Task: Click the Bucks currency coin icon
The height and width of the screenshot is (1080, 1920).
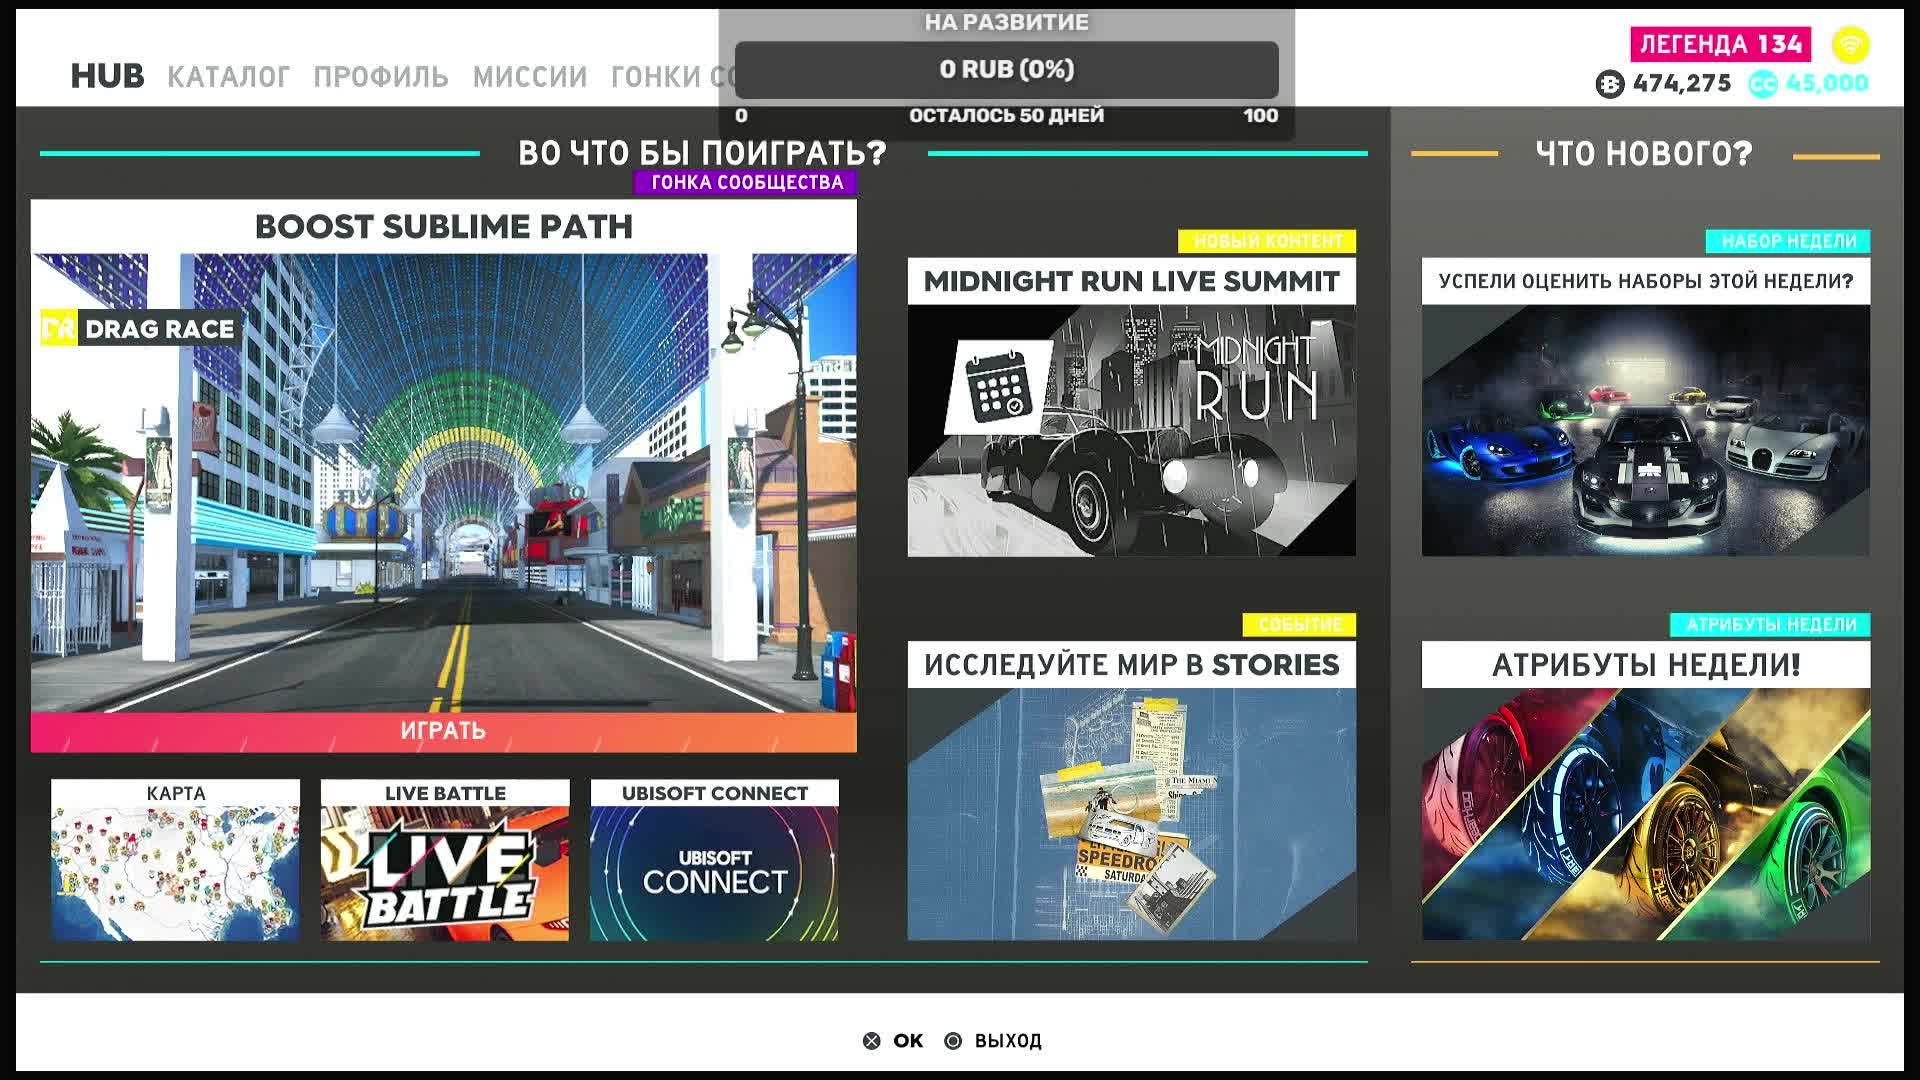Action: click(1609, 84)
